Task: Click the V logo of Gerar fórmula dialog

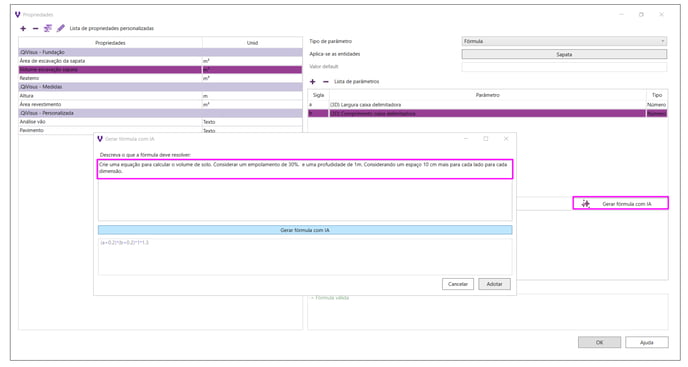Action: 100,139
